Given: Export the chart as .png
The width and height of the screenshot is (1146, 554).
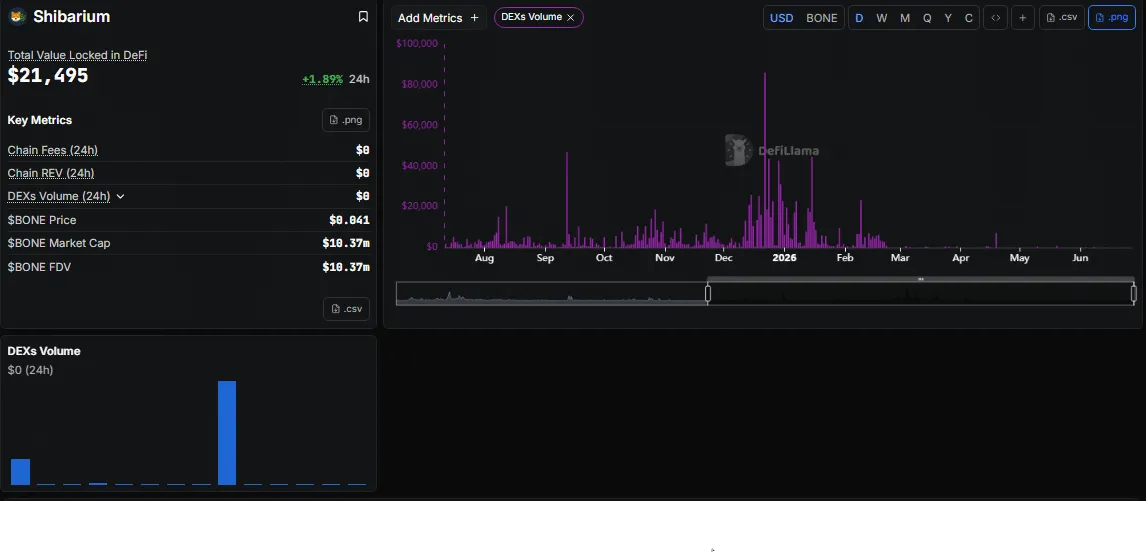Looking at the screenshot, I should coord(1112,18).
